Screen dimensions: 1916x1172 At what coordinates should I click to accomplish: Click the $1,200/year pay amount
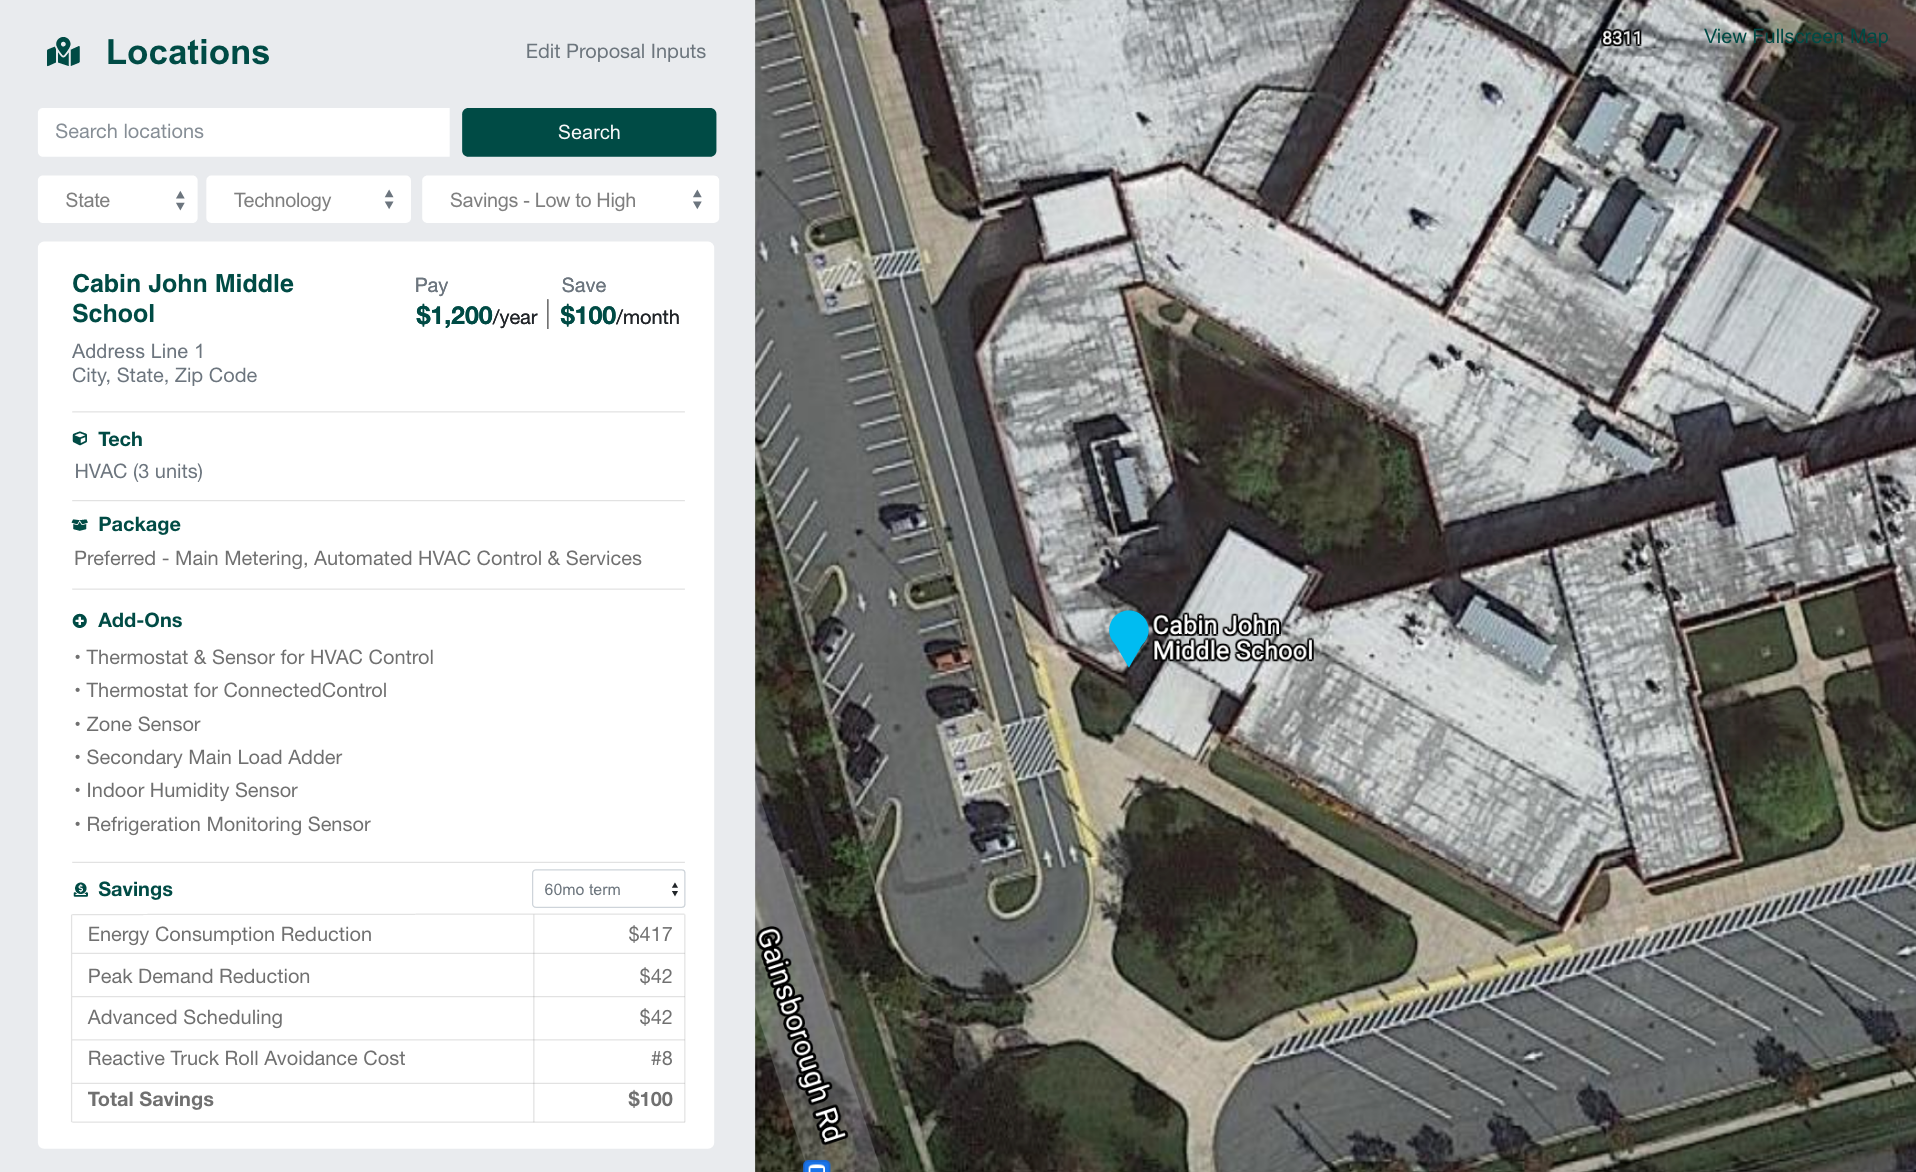(x=476, y=316)
